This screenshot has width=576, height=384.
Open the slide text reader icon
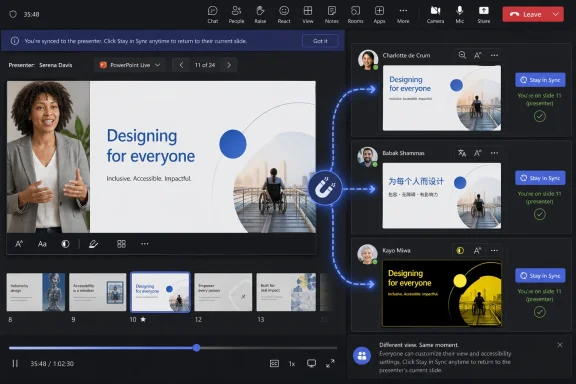point(19,244)
